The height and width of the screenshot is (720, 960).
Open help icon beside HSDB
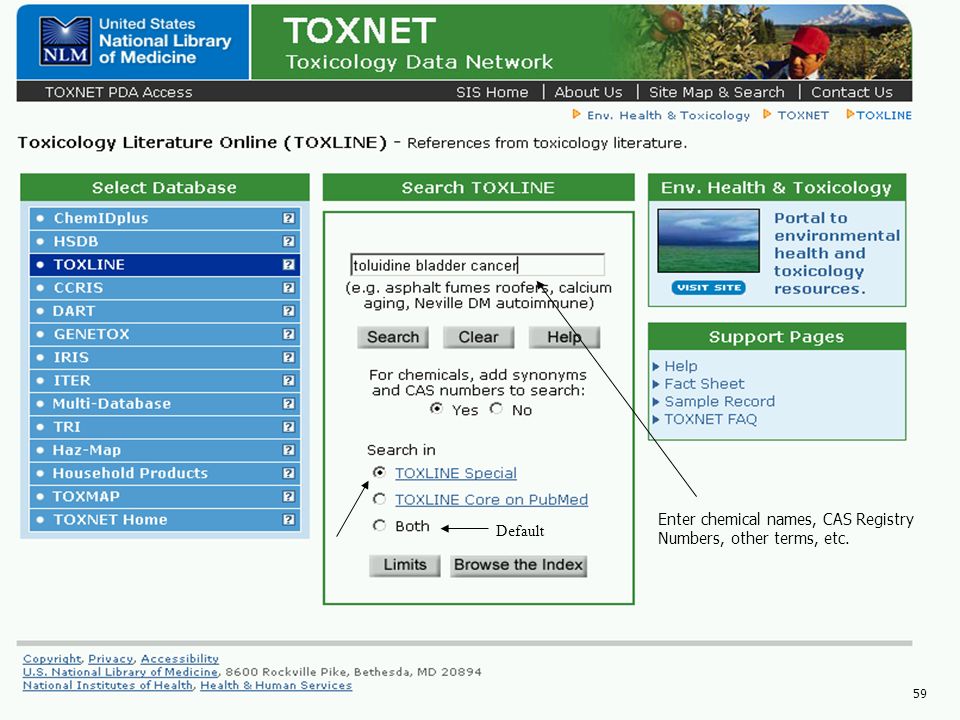(288, 241)
